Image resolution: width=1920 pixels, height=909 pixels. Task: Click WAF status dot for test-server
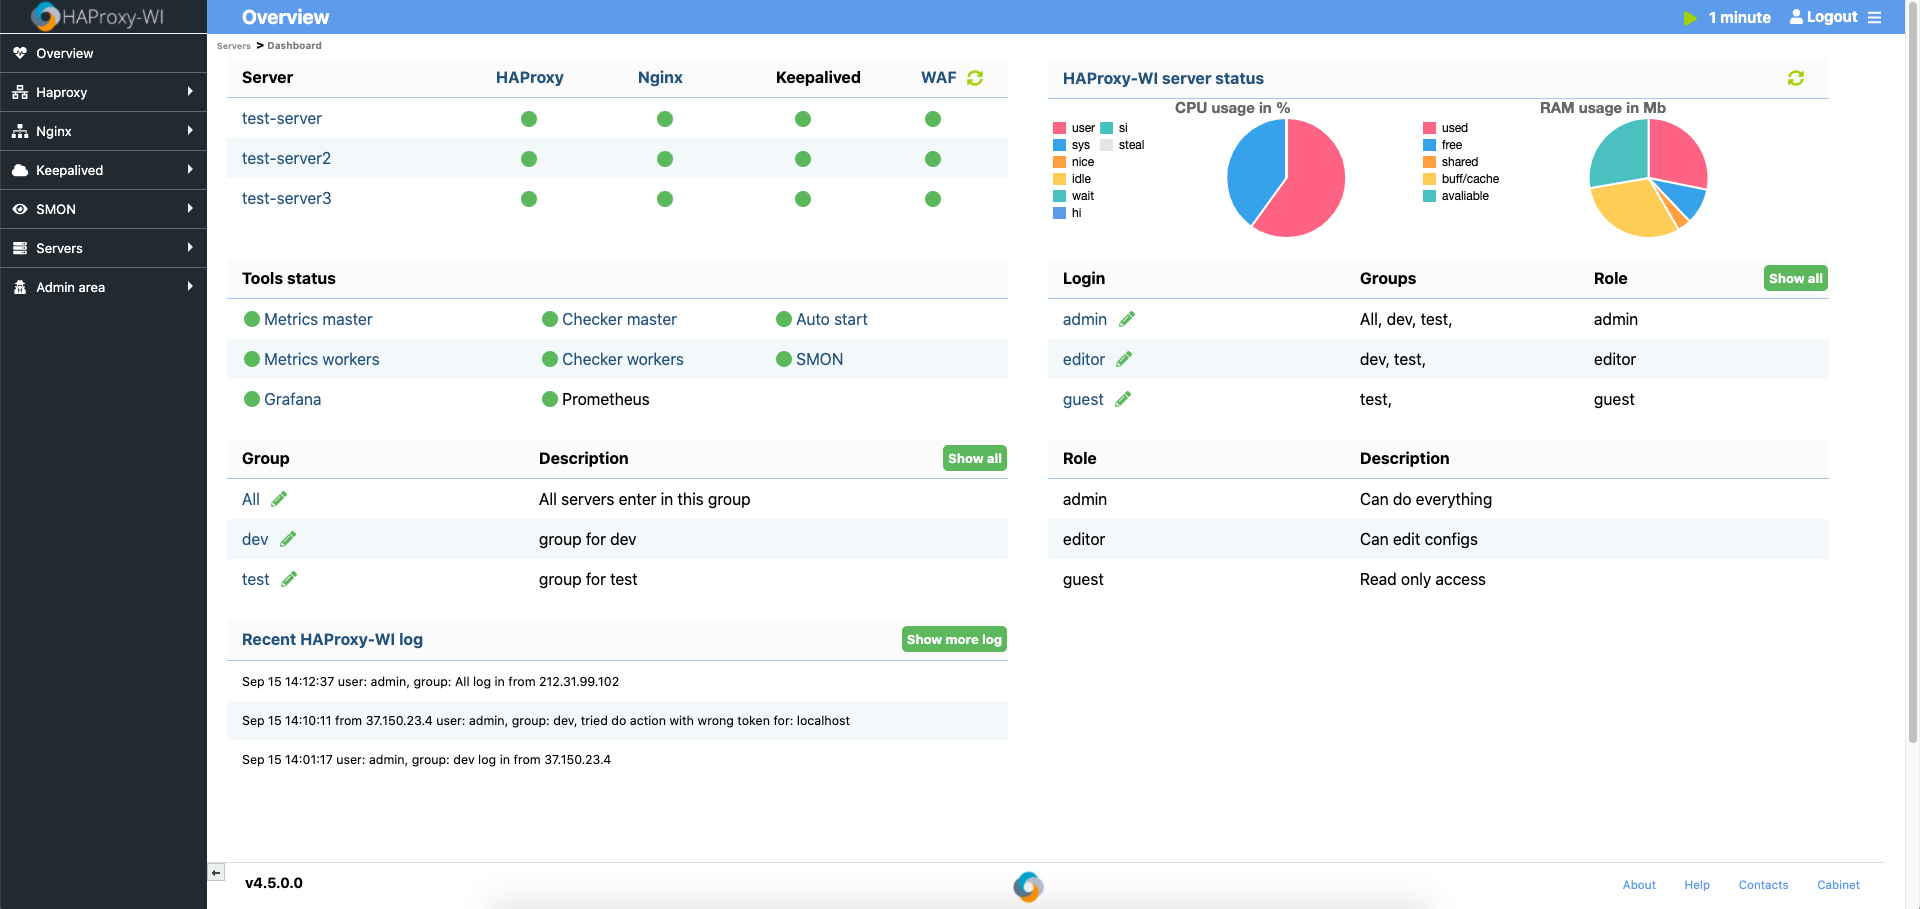click(933, 119)
